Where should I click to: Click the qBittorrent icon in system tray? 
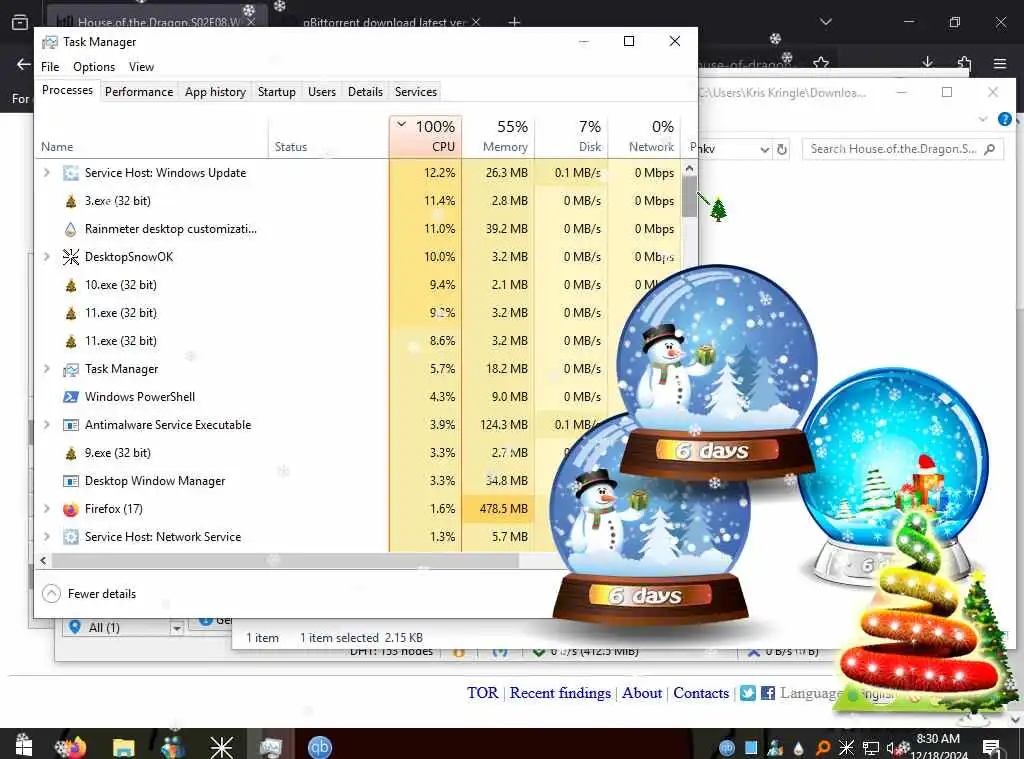727,747
